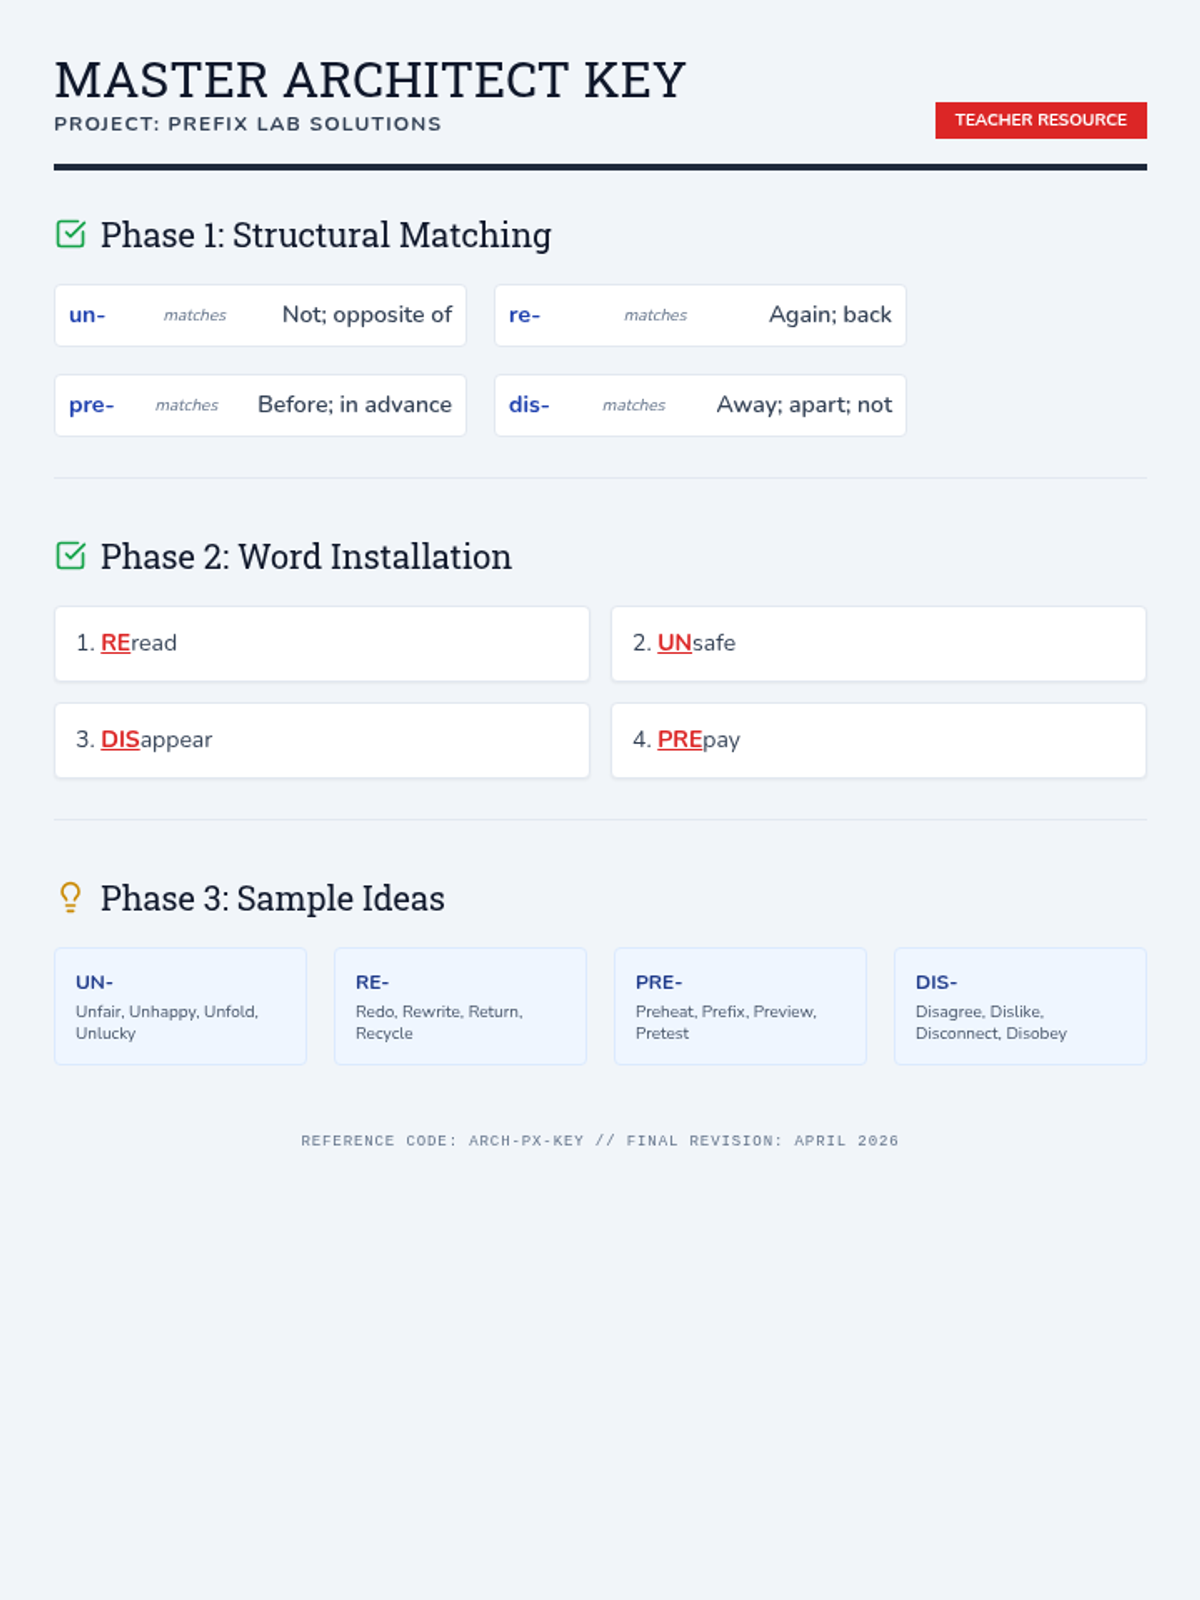Open the UN- sample ideas card
1200x1600 pixels.
pos(180,1006)
